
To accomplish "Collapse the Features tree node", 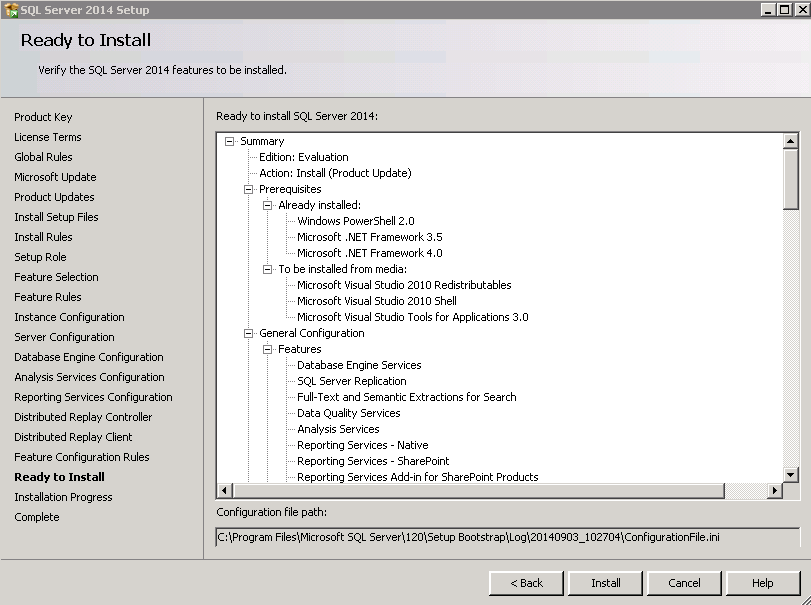I will pyautogui.click(x=267, y=350).
